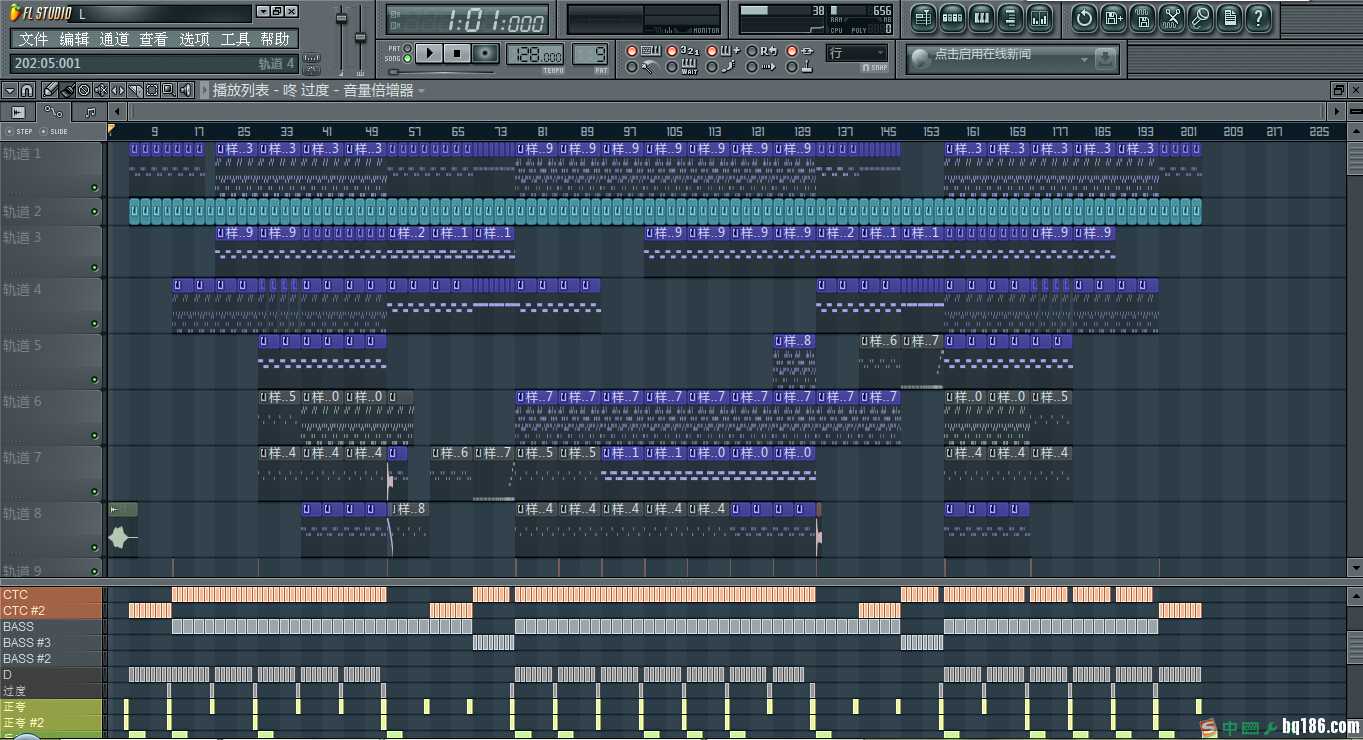Click the news download button icon
Viewport: 1363px width, 740px height.
[1105, 60]
